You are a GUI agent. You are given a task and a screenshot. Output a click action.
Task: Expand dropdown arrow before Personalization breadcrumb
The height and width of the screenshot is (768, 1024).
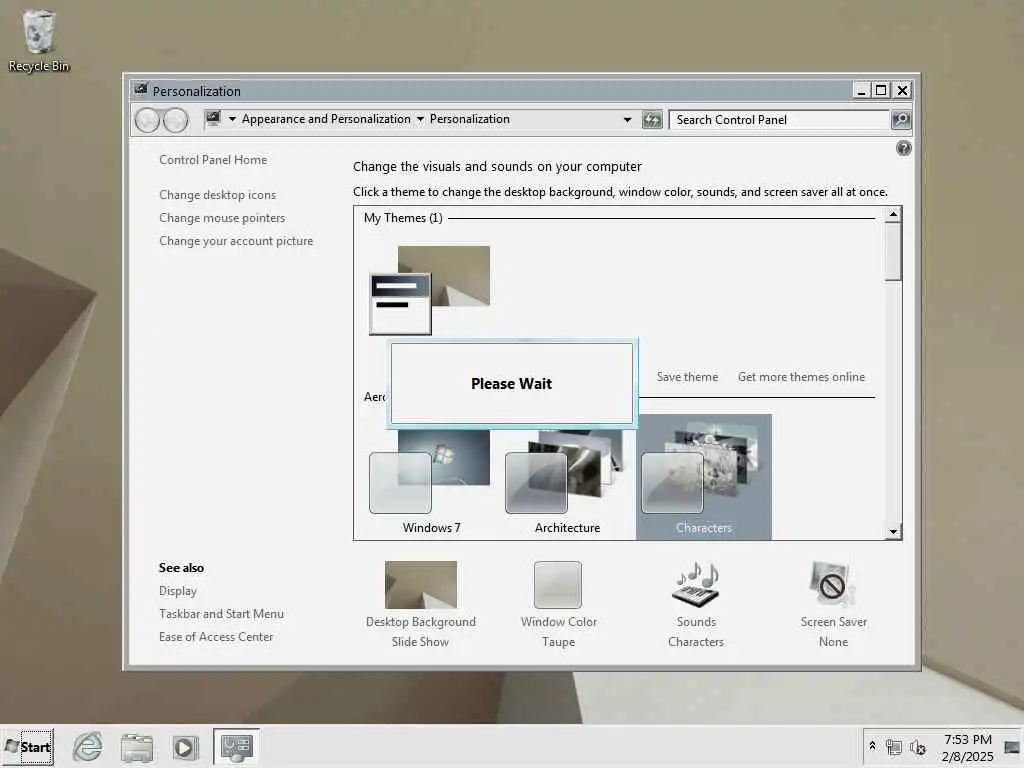pyautogui.click(x=420, y=119)
